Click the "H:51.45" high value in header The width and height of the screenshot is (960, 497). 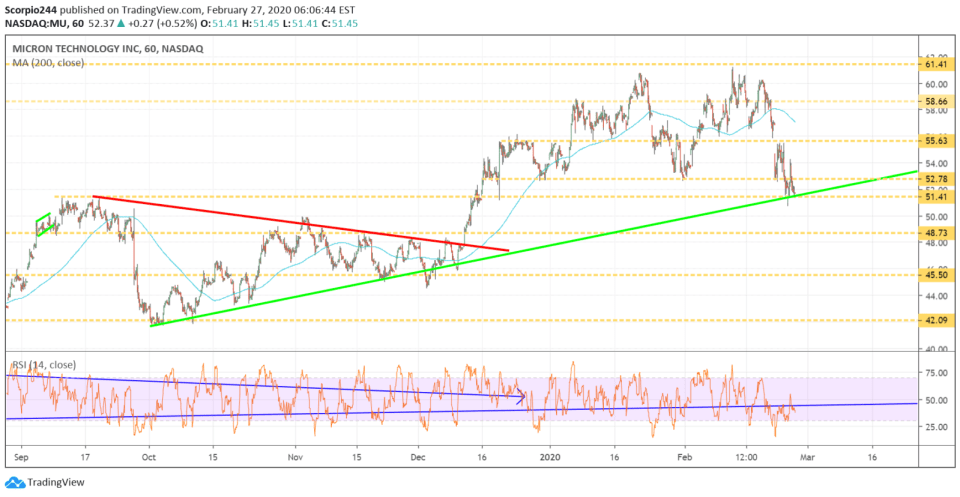[x=262, y=24]
